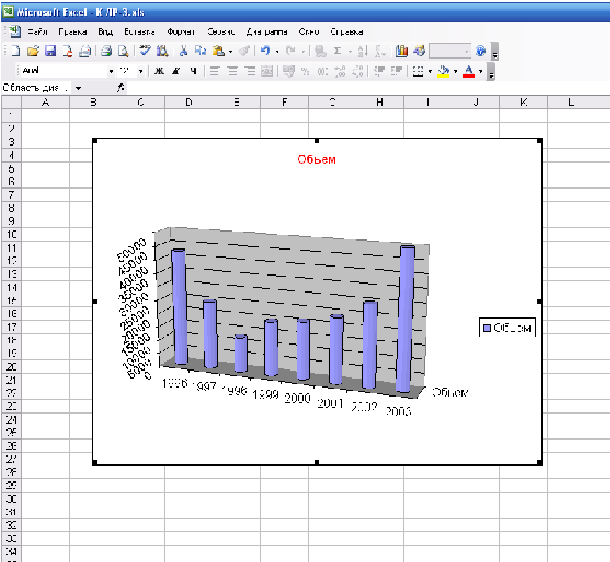Open the Zoom percentage combo box
The image size is (610, 562).
pyautogui.click(x=450, y=51)
